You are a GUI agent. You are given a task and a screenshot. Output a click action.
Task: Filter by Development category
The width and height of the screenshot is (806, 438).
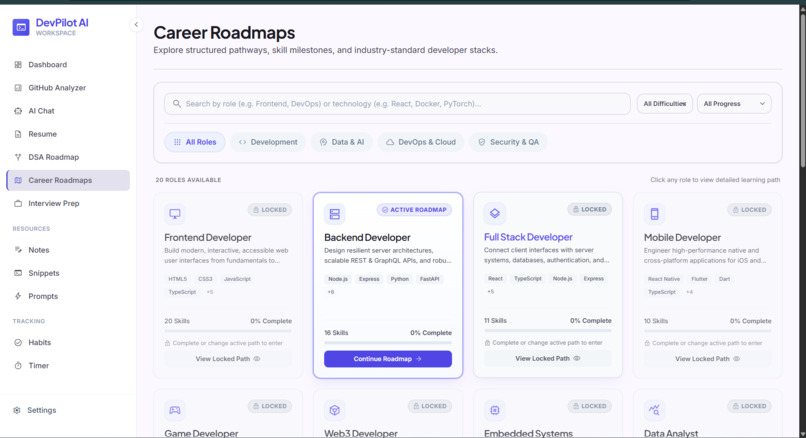[x=268, y=142]
